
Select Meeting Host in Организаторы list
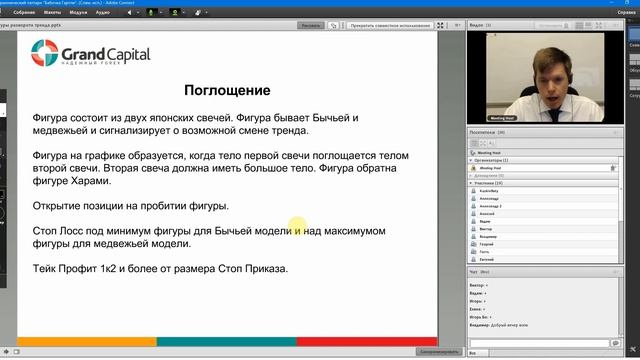pyautogui.click(x=543, y=168)
